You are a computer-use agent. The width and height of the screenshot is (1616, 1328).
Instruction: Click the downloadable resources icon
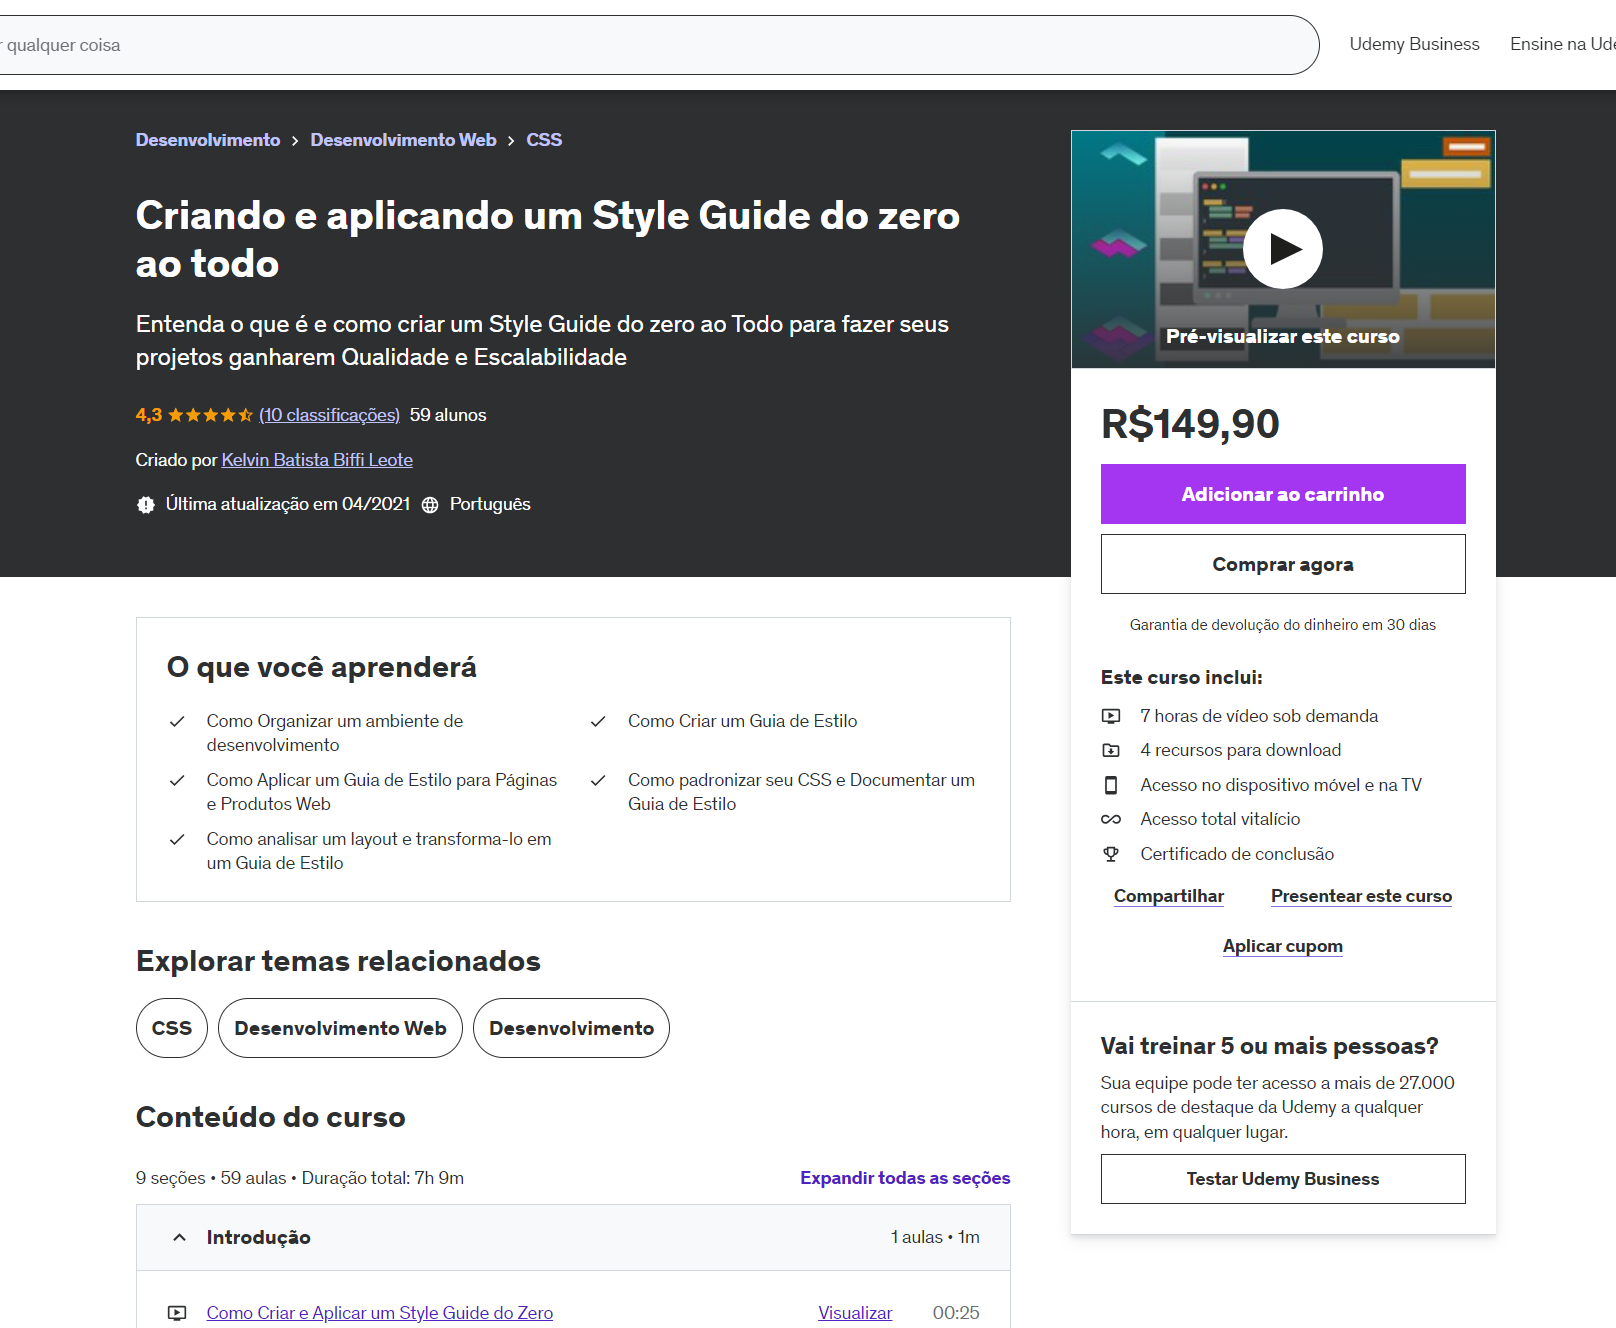pyautogui.click(x=1111, y=750)
